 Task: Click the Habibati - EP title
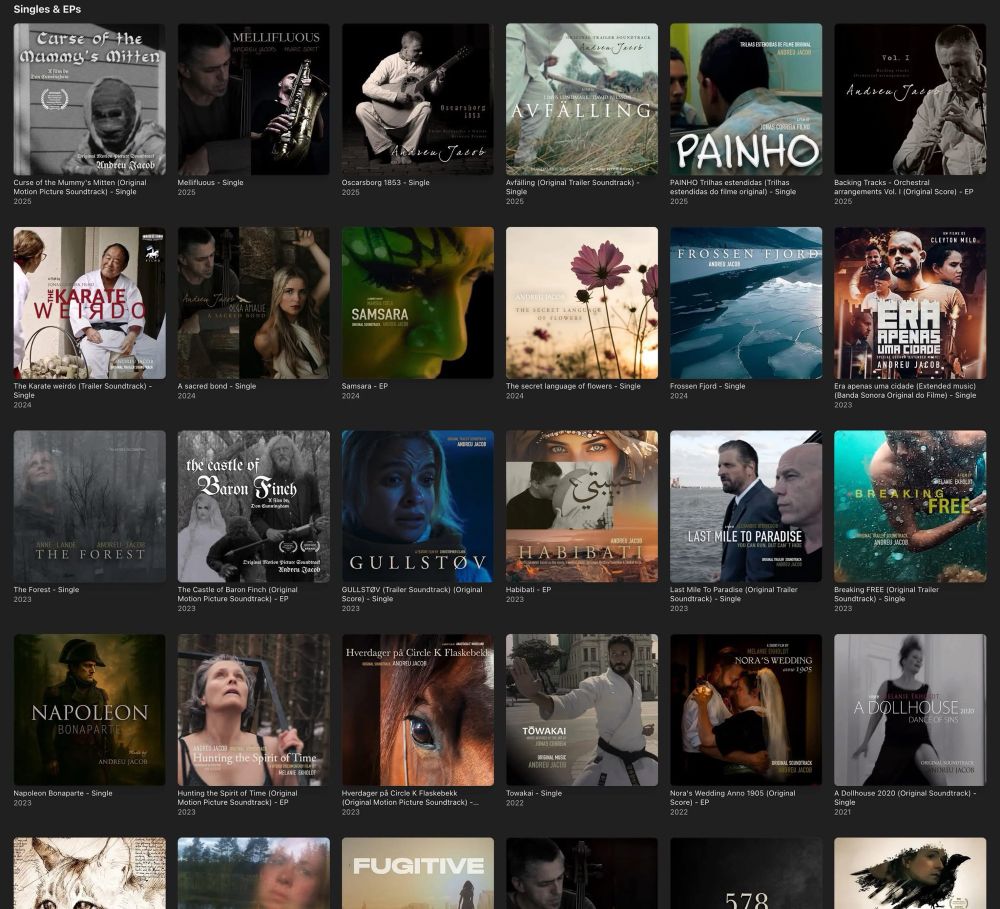pos(528,589)
